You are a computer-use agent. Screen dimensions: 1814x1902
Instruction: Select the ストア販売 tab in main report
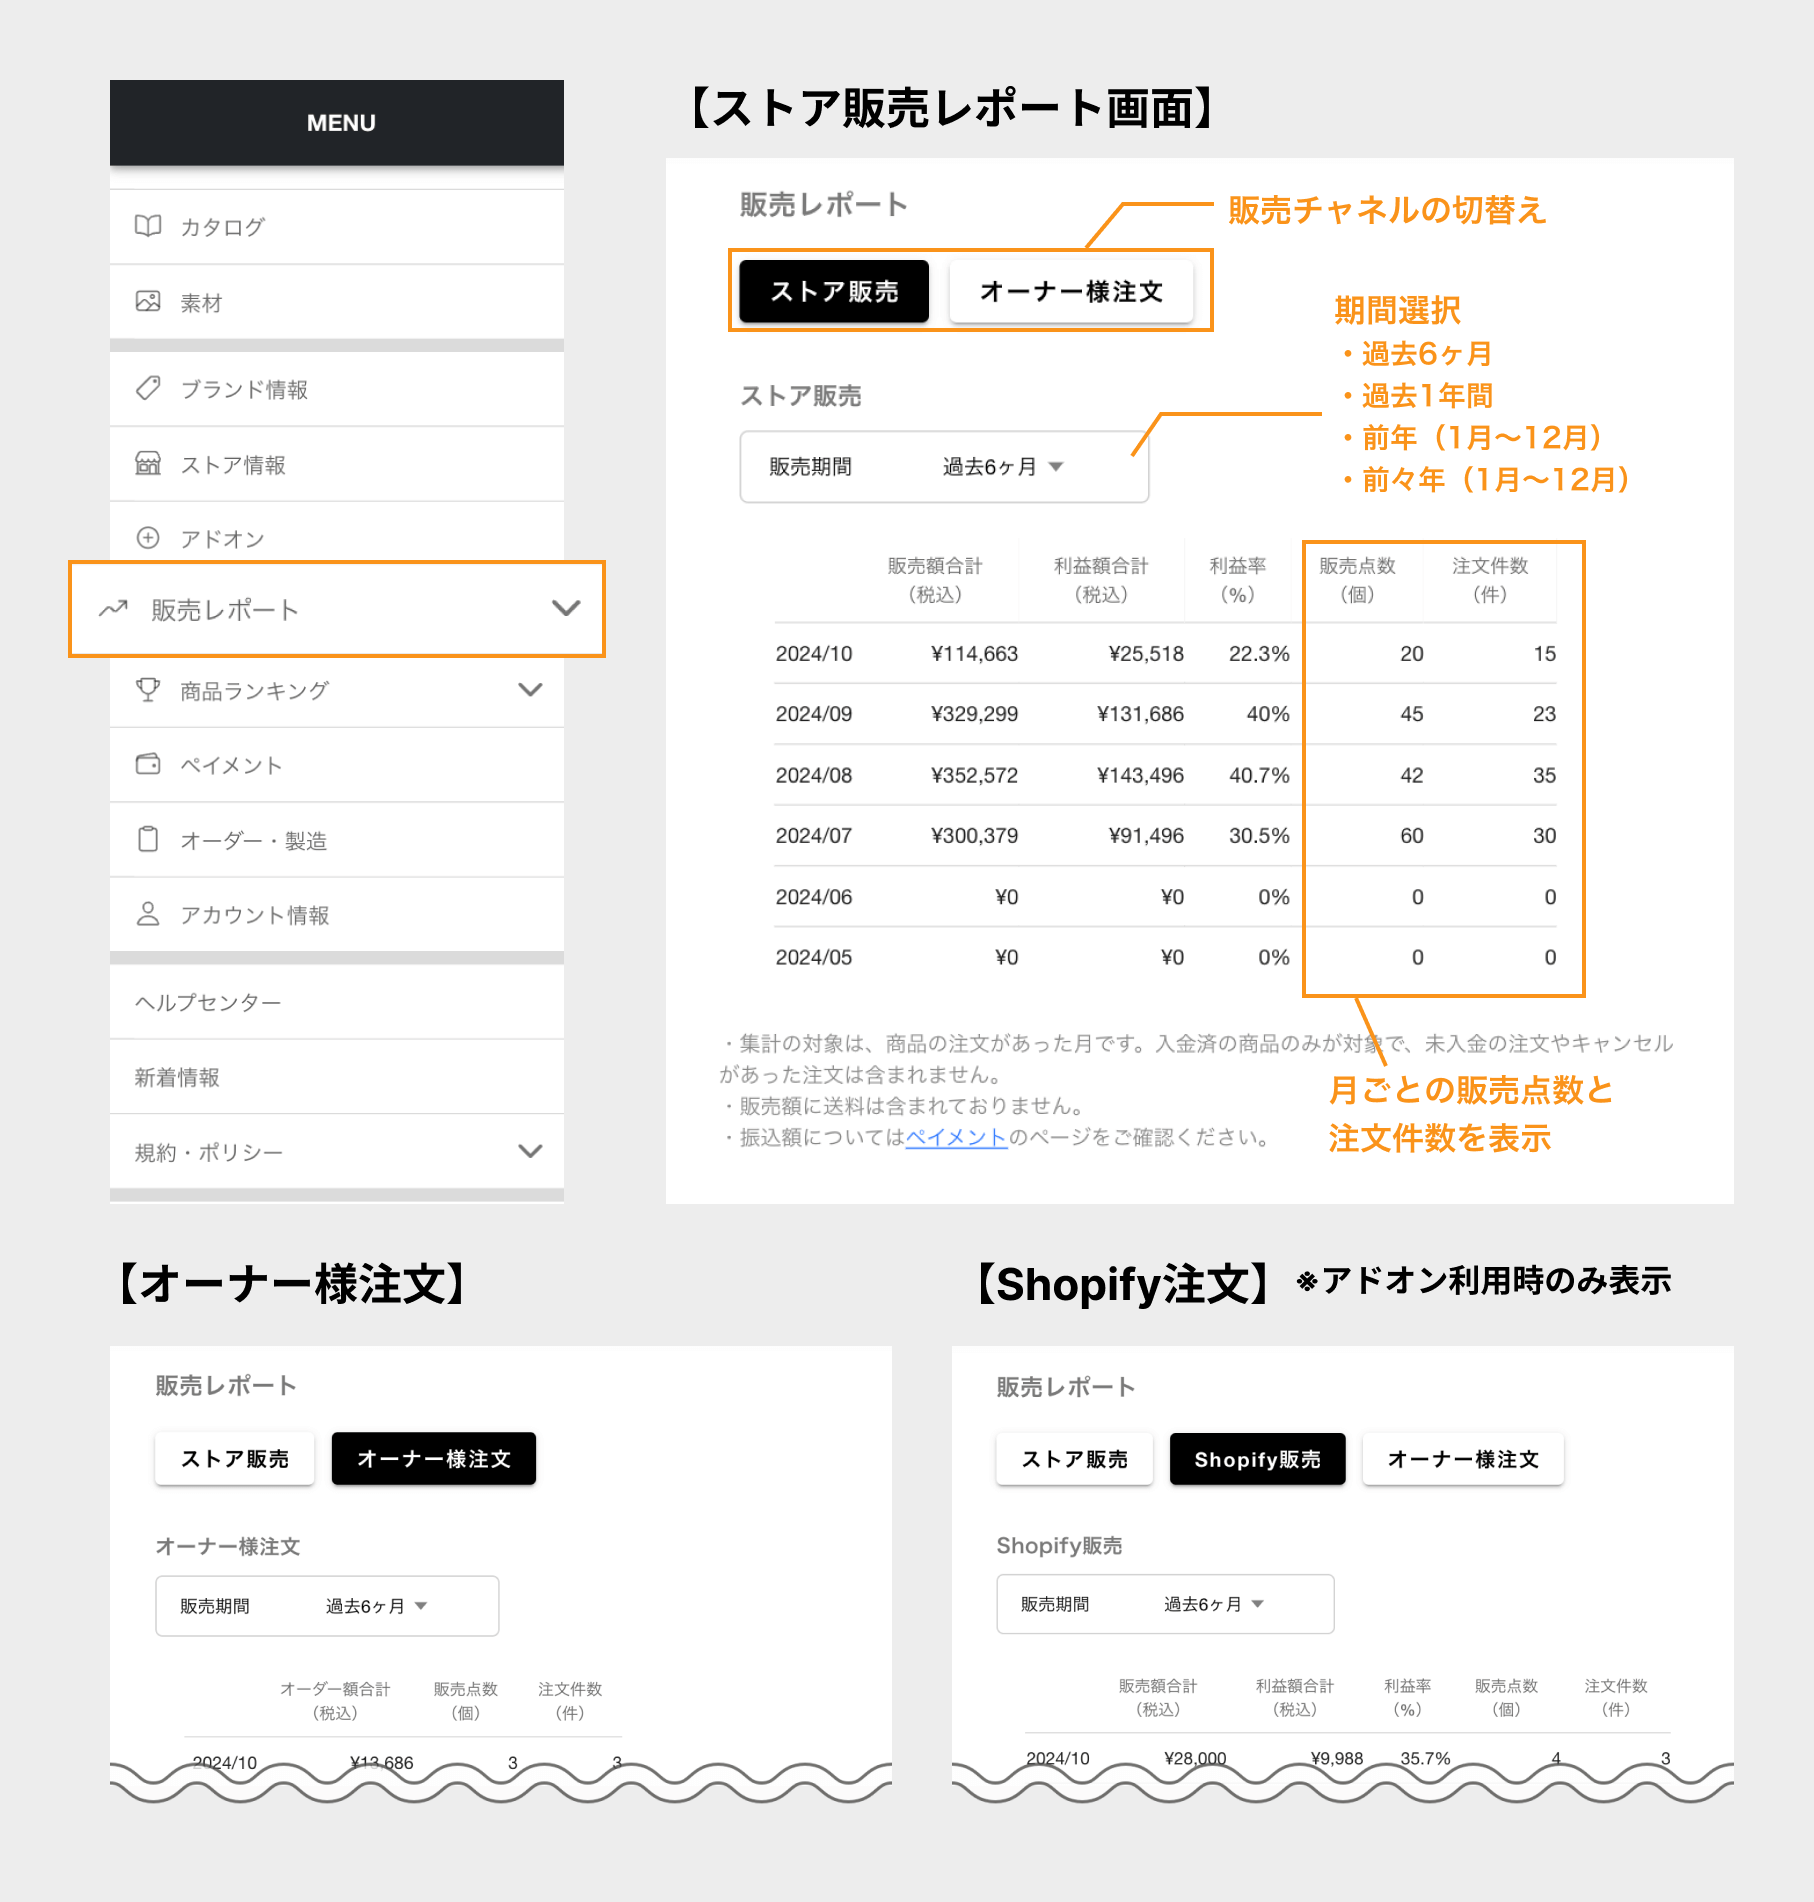(x=834, y=291)
